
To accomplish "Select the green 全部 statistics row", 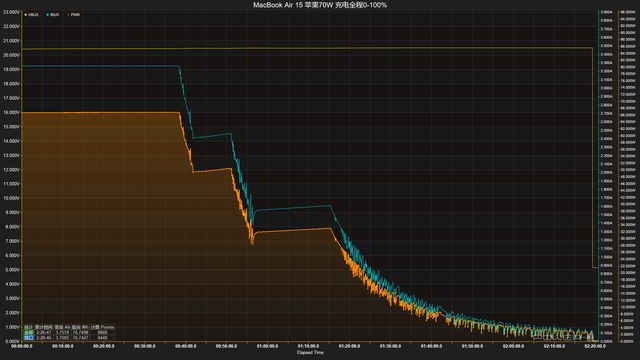I will click(x=69, y=333).
